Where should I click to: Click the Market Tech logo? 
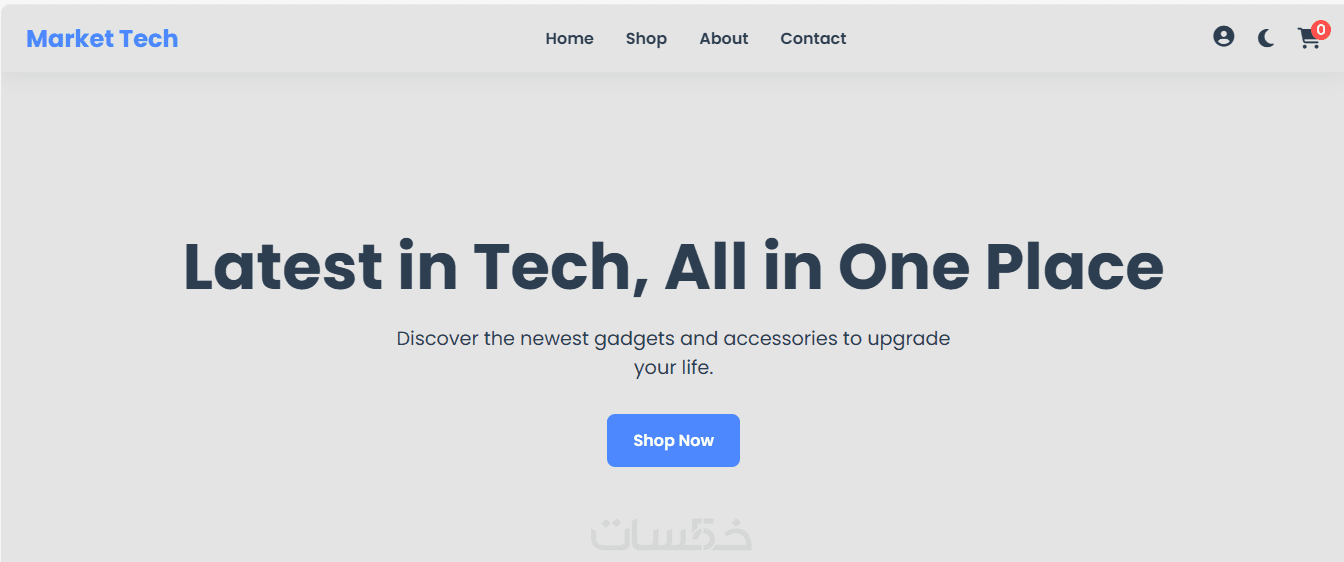pyautogui.click(x=102, y=39)
